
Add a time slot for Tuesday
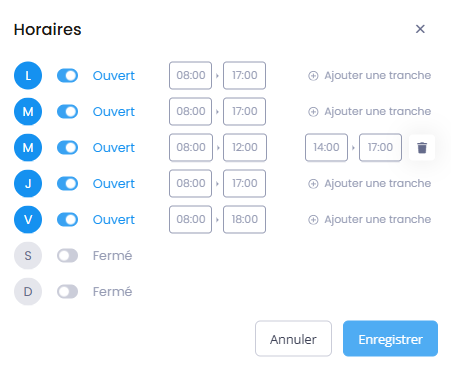[369, 111]
